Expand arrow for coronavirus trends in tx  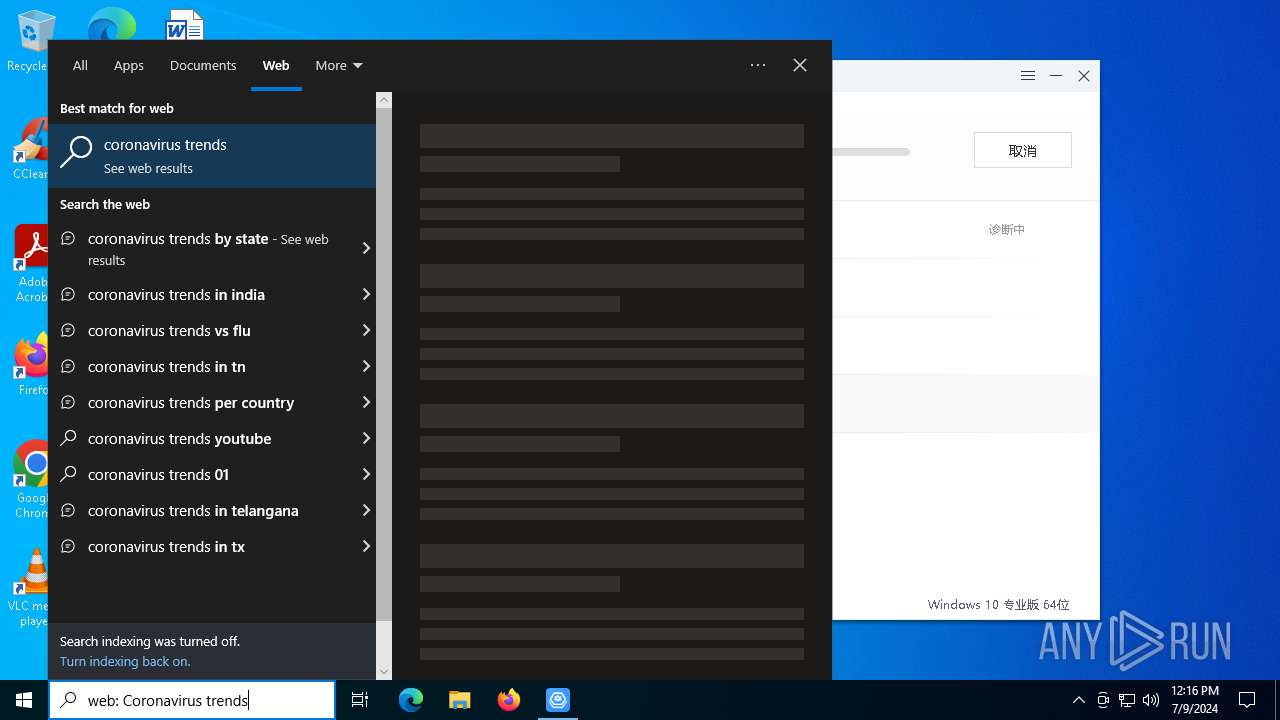tap(366, 546)
